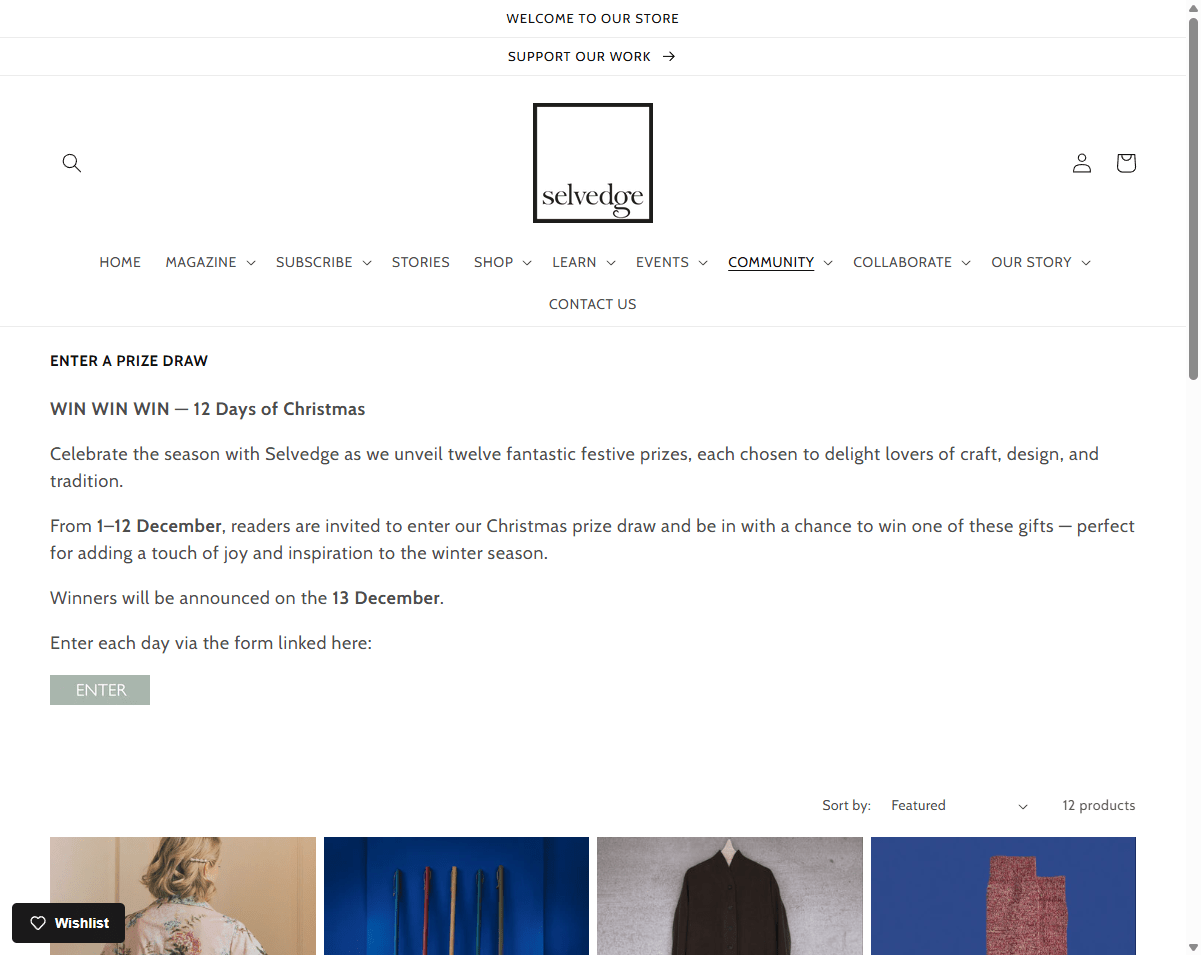The image size is (1201, 955).
Task: Expand the Learn menu chevron
Action: tap(611, 263)
